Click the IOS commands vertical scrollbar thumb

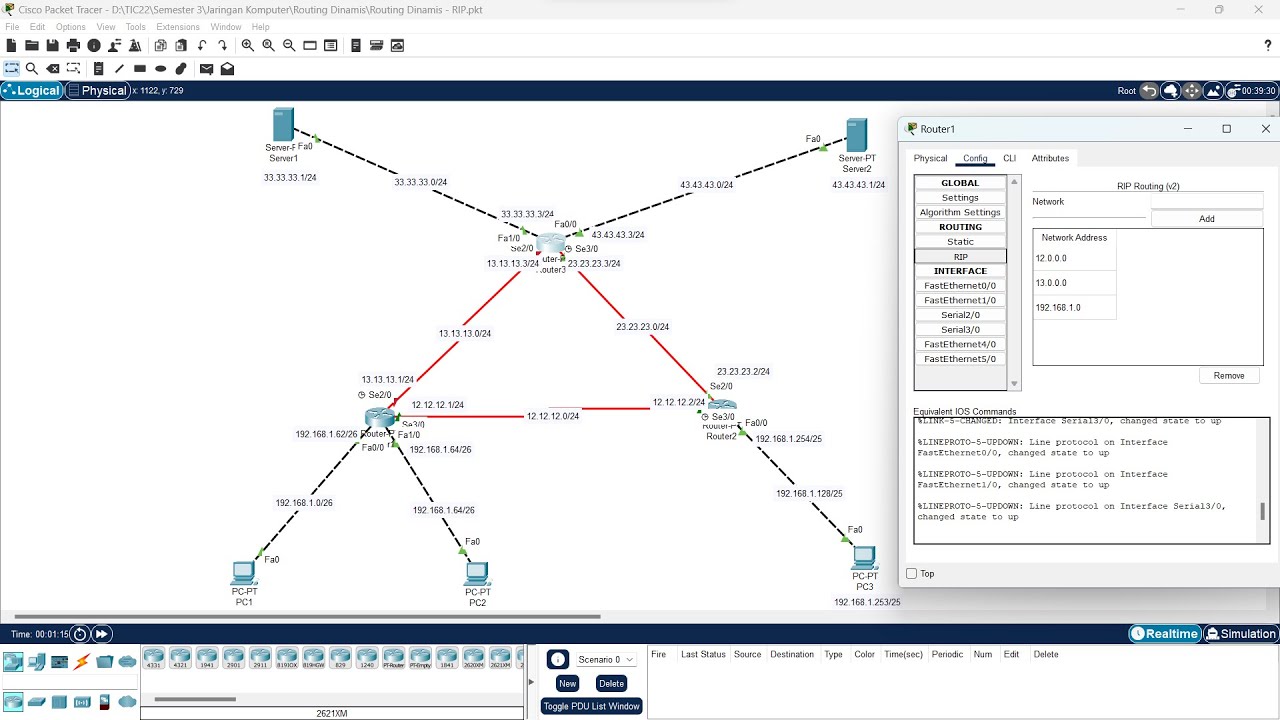pos(1262,512)
